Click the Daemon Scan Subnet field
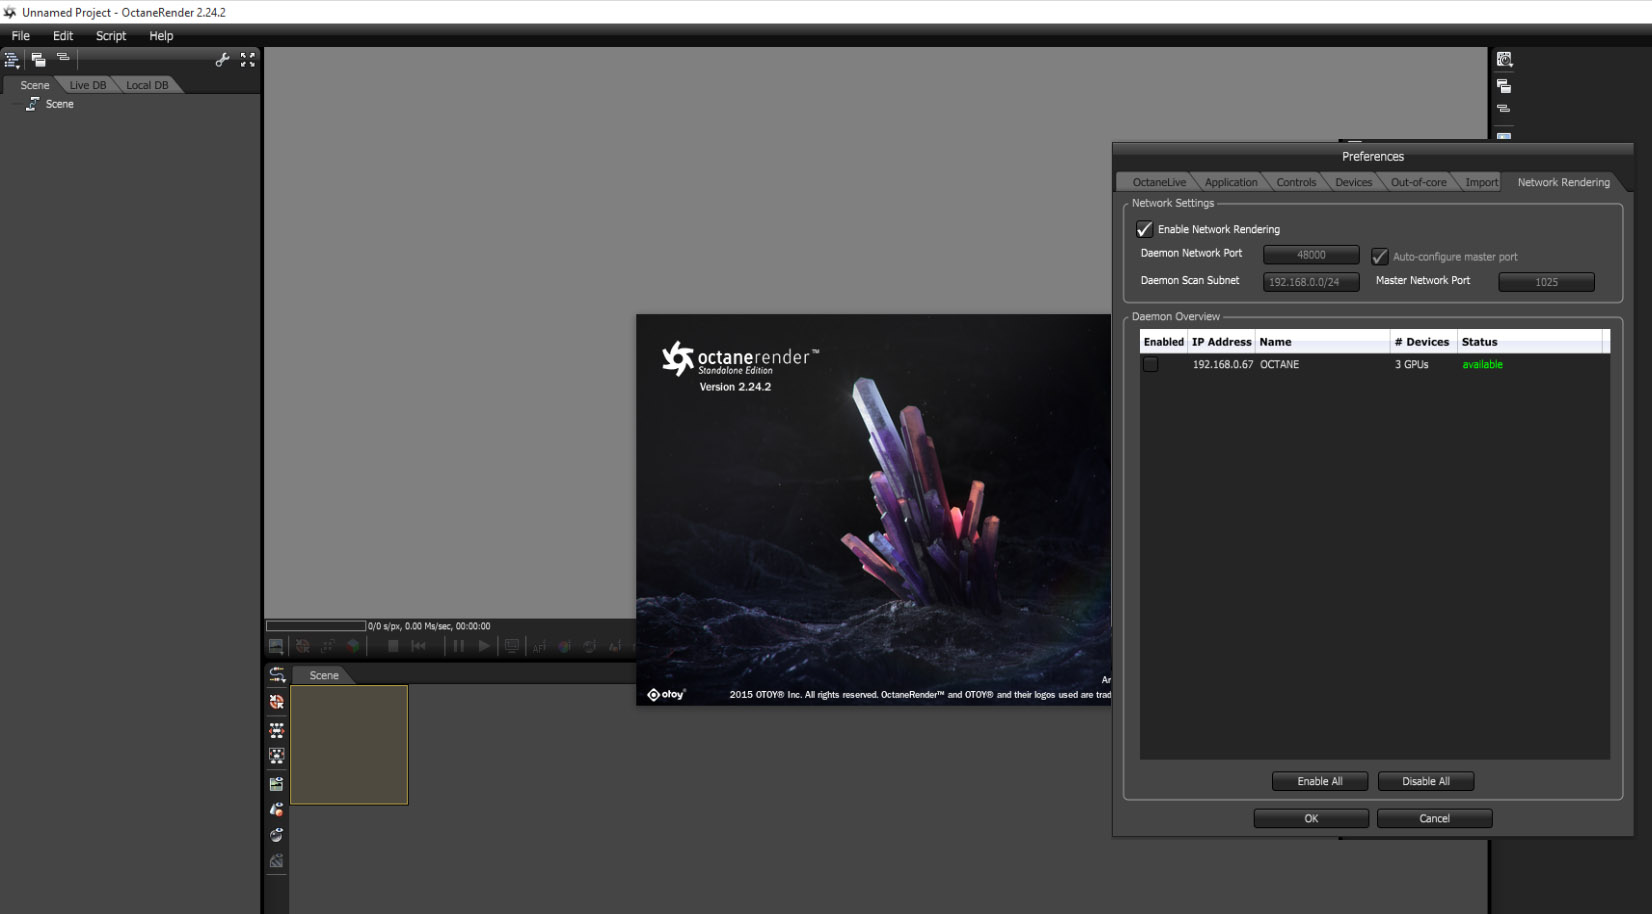The height and width of the screenshot is (914, 1652). coord(1311,282)
